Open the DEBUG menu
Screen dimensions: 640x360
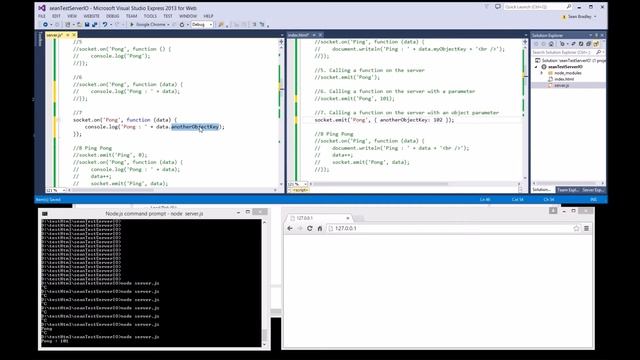(113, 16)
